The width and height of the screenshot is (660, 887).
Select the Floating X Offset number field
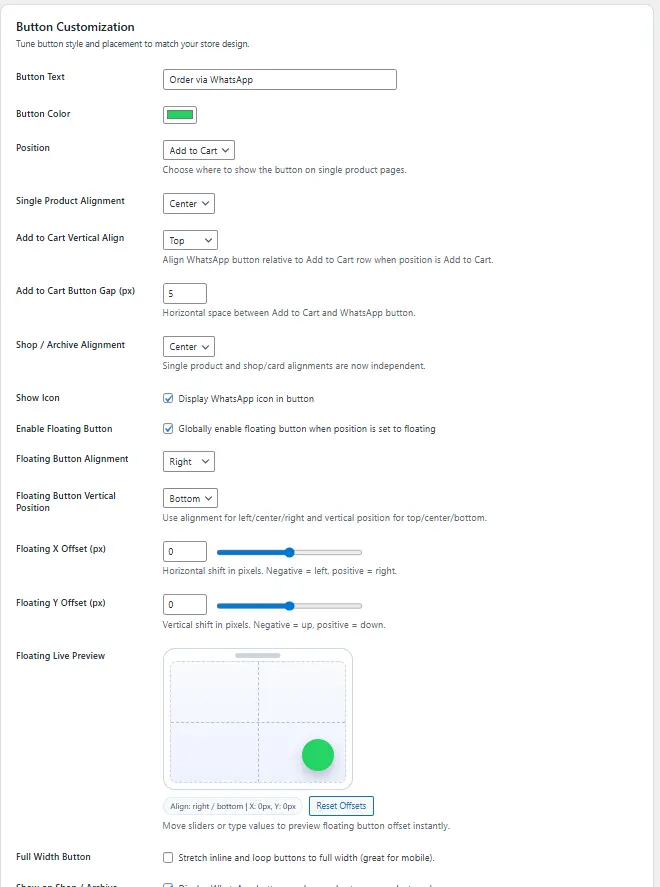185,551
